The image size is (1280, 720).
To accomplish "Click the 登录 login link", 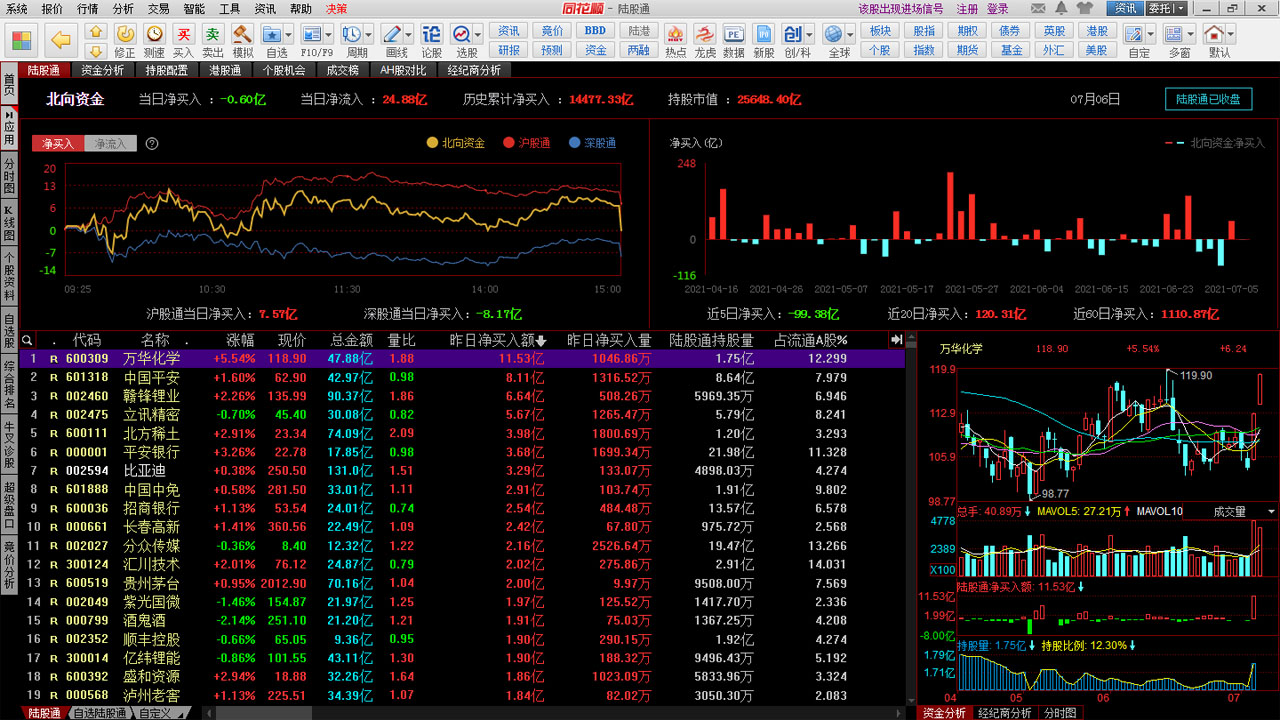I will coord(998,8).
